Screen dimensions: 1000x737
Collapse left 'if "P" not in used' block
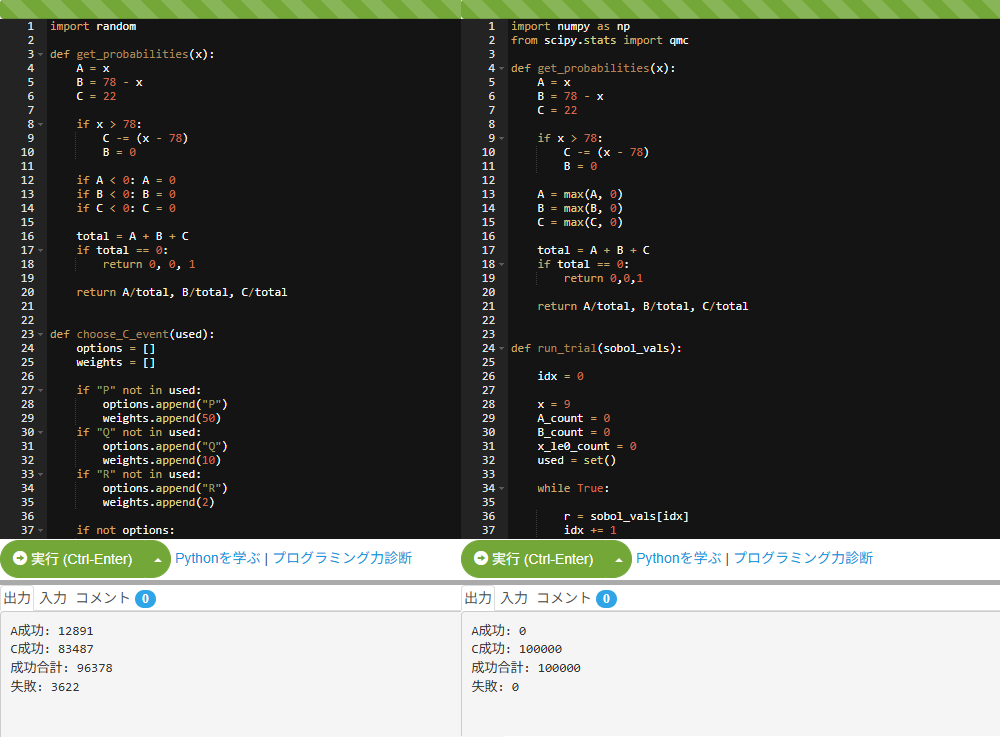click(x=41, y=390)
